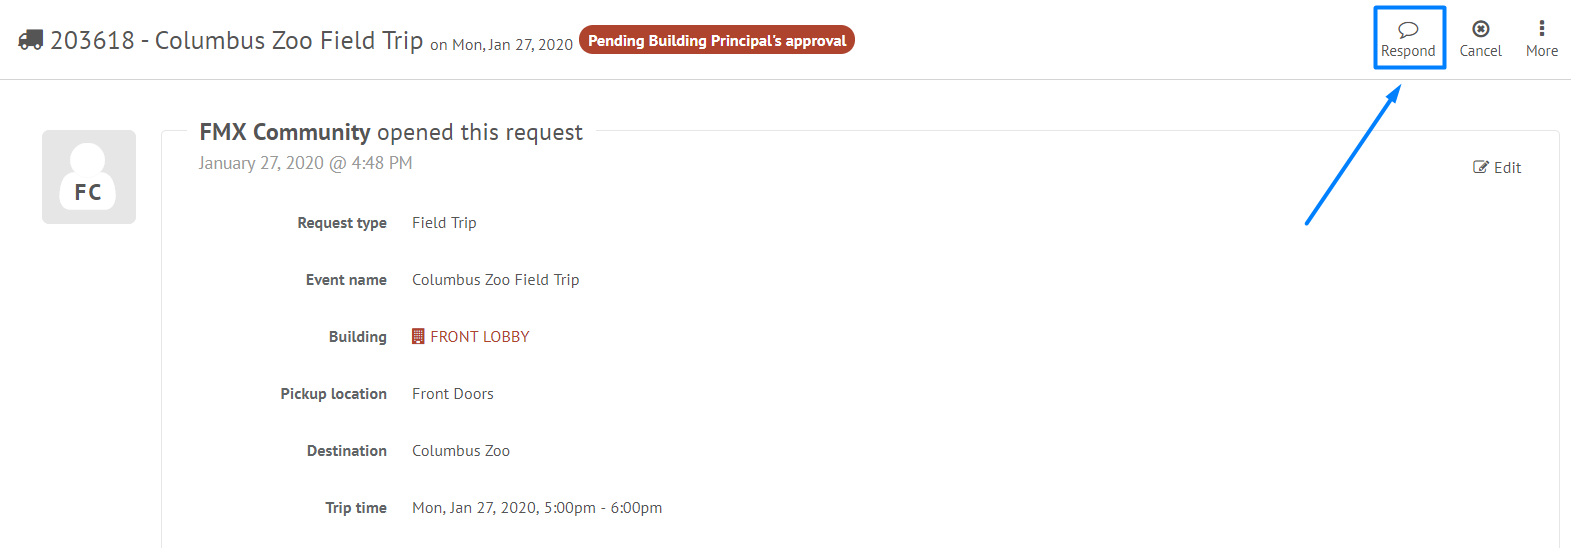
Task: Open the FRONT LOBBY building link
Action: point(480,337)
